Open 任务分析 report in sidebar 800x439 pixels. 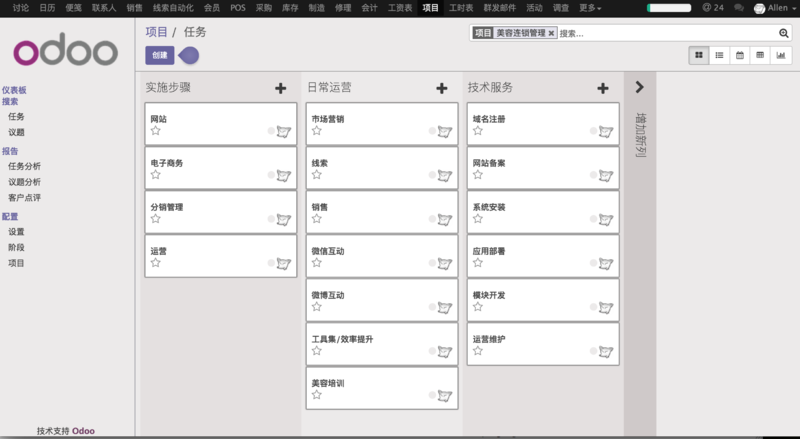(x=24, y=166)
